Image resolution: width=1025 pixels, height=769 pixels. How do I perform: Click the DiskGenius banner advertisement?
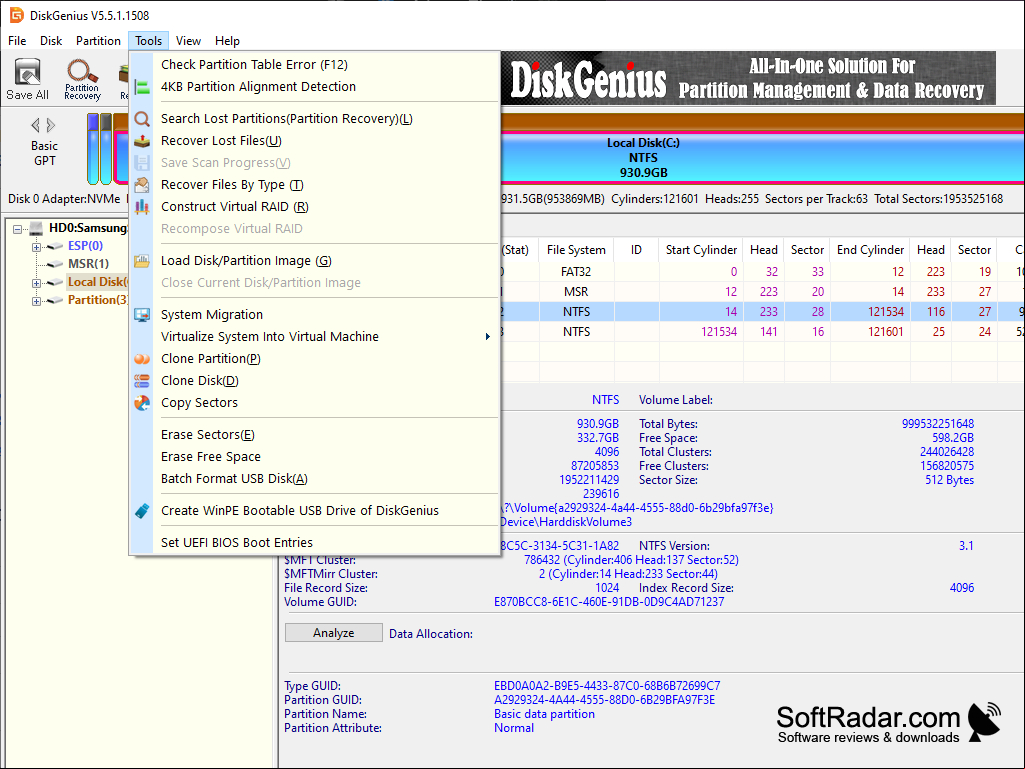(748, 78)
